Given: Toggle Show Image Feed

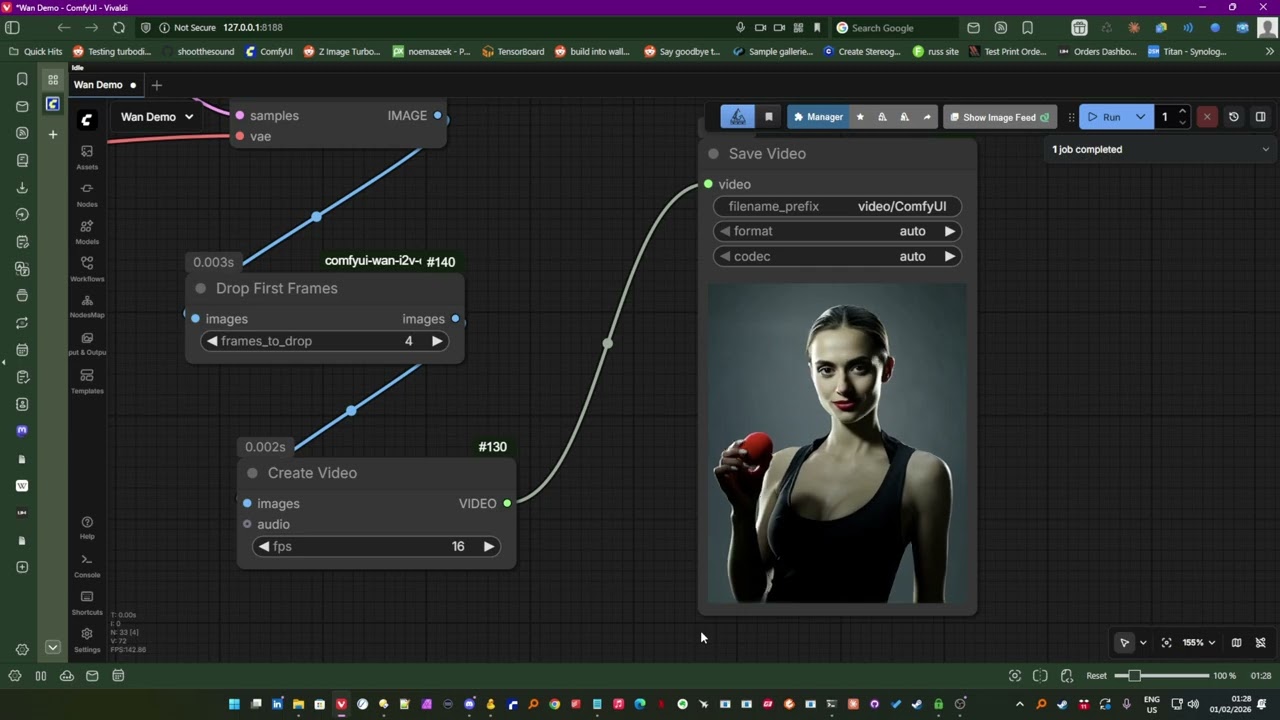Looking at the screenshot, I should click(x=999, y=117).
